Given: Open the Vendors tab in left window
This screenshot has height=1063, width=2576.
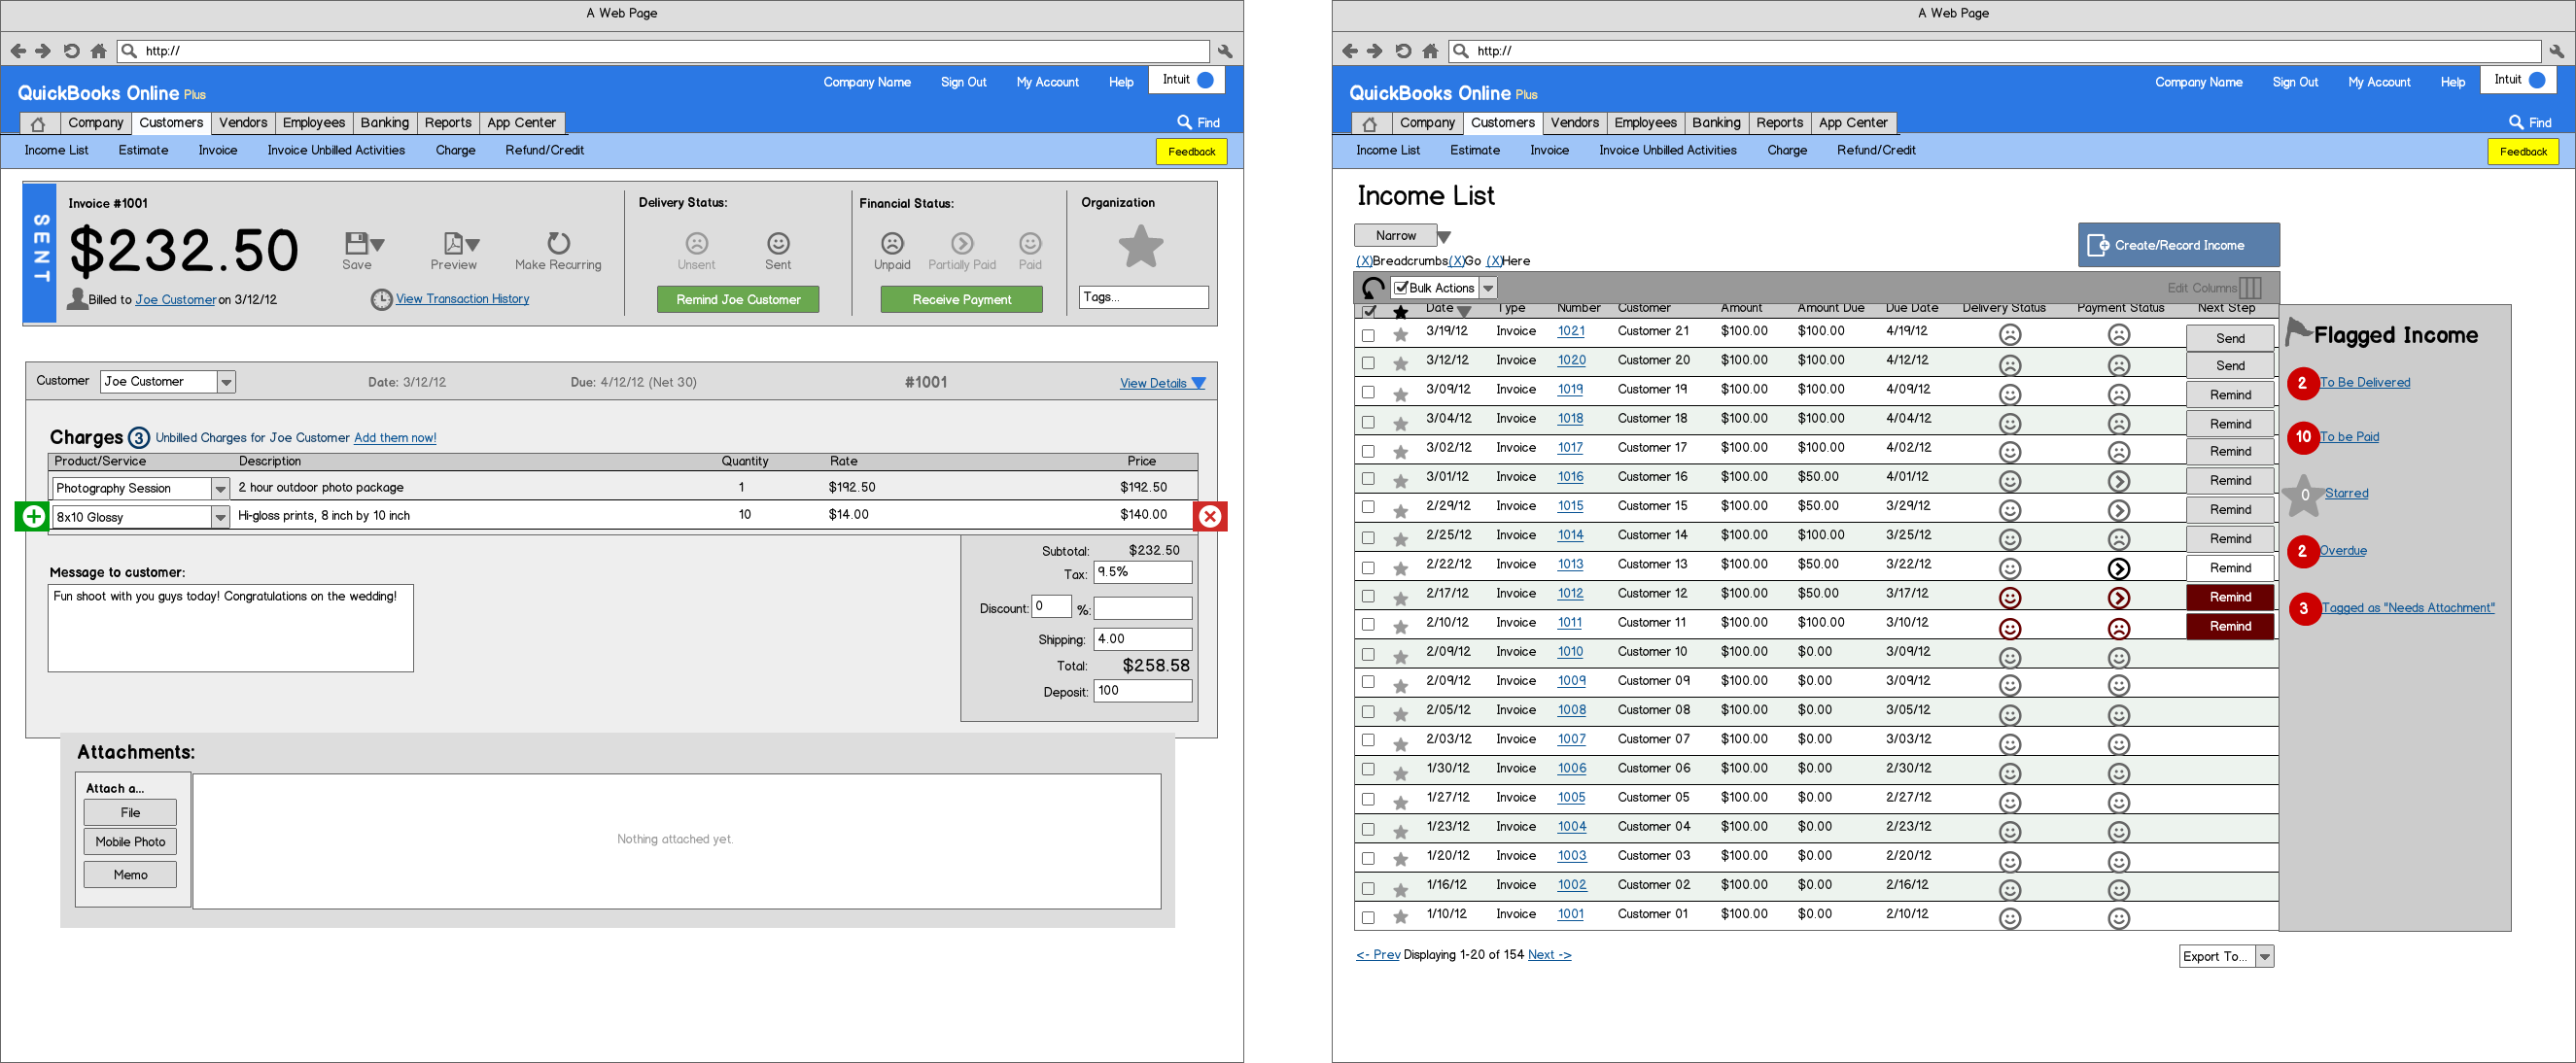Looking at the screenshot, I should [243, 123].
